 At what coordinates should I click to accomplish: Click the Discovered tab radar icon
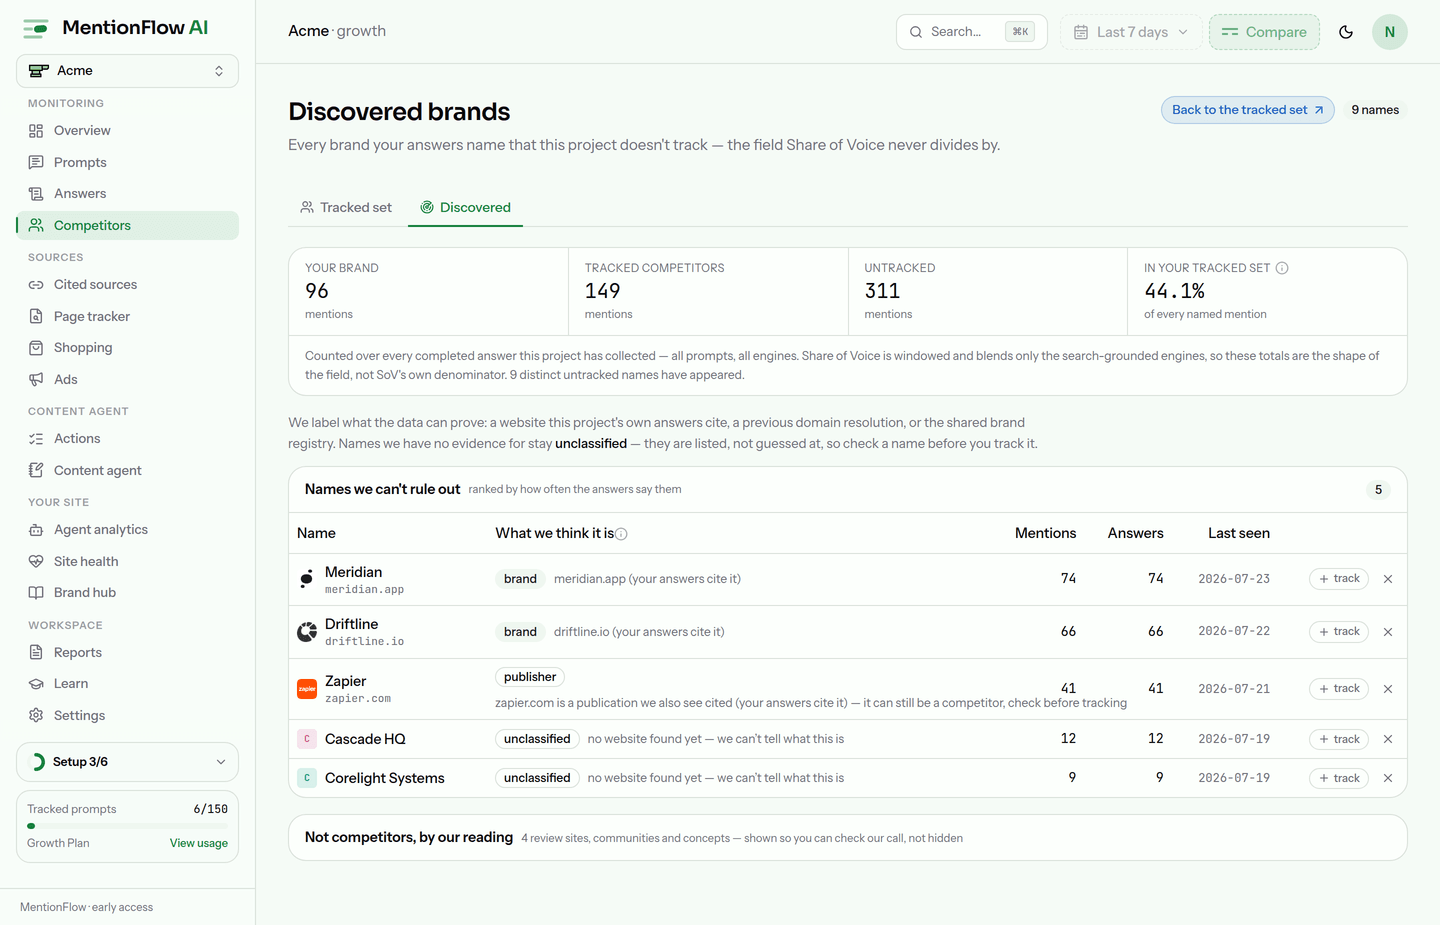coord(427,207)
